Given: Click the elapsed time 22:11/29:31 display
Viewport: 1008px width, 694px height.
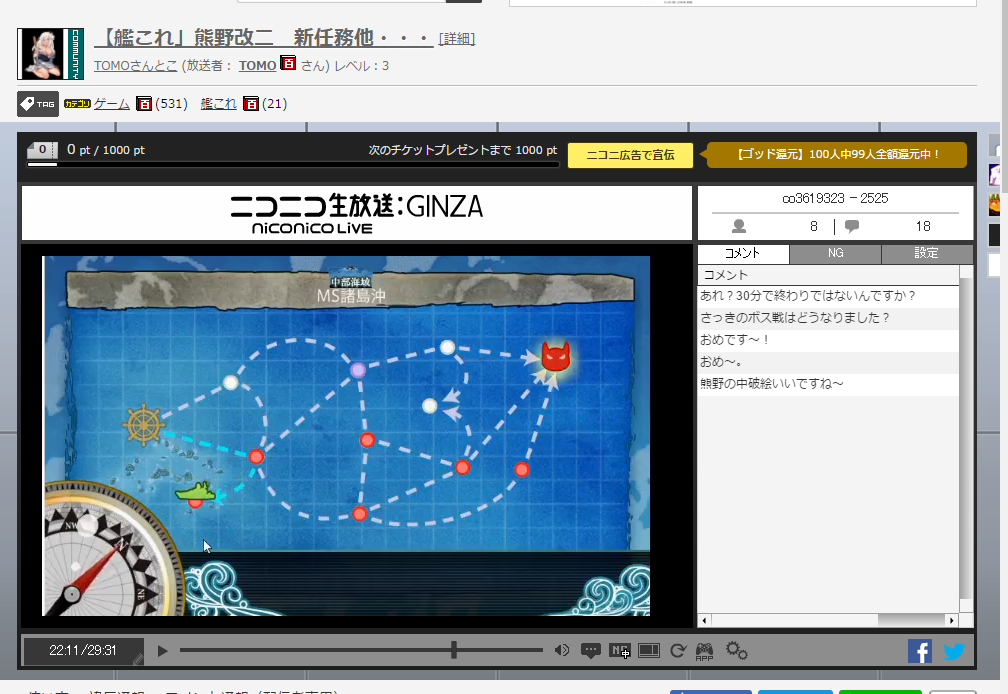Looking at the screenshot, I should tap(83, 651).
